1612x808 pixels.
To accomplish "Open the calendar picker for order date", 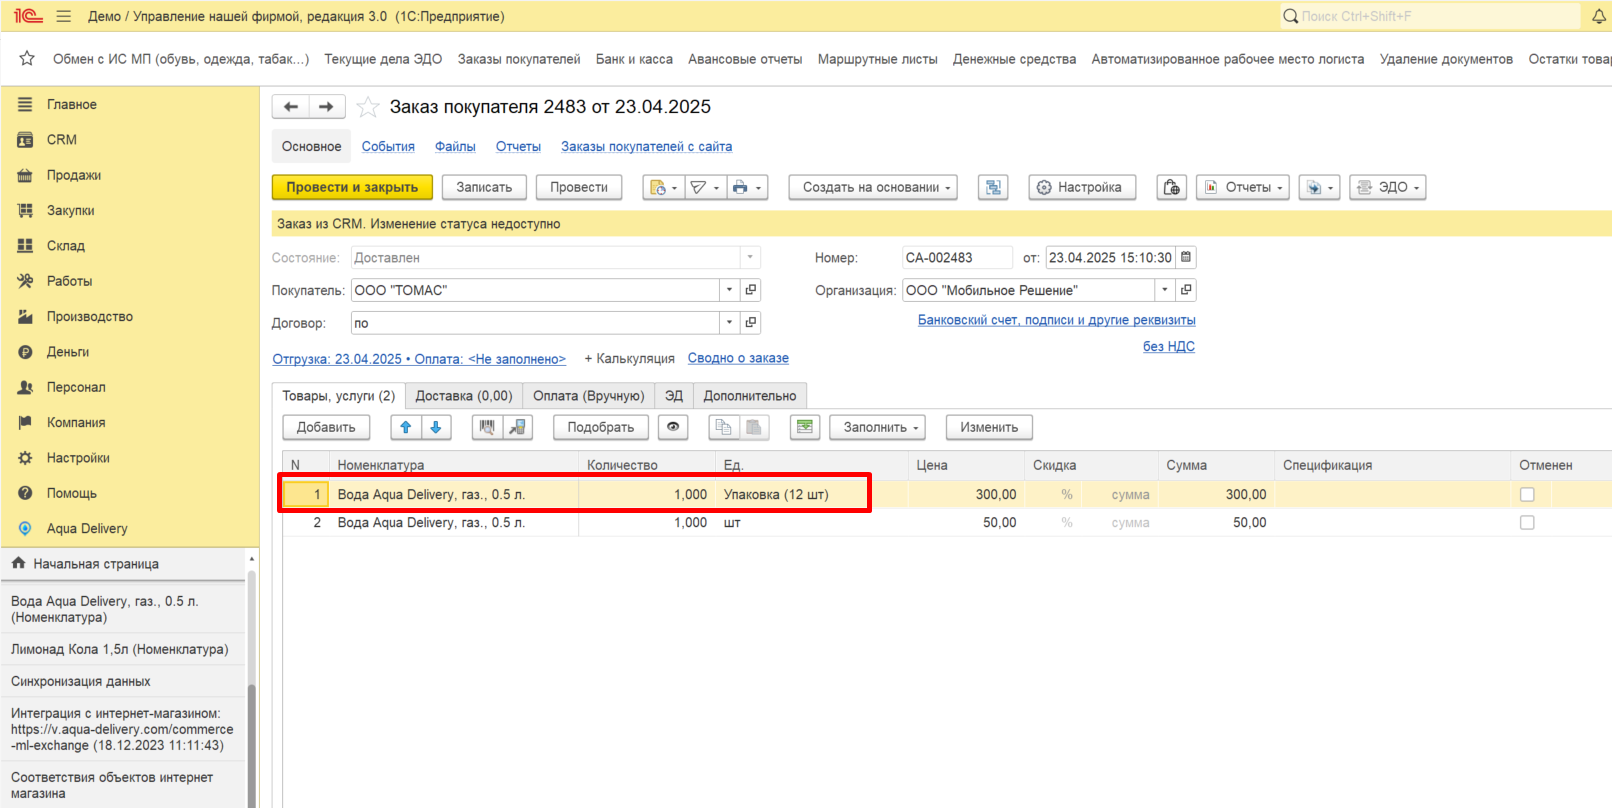I will (x=1186, y=257).
